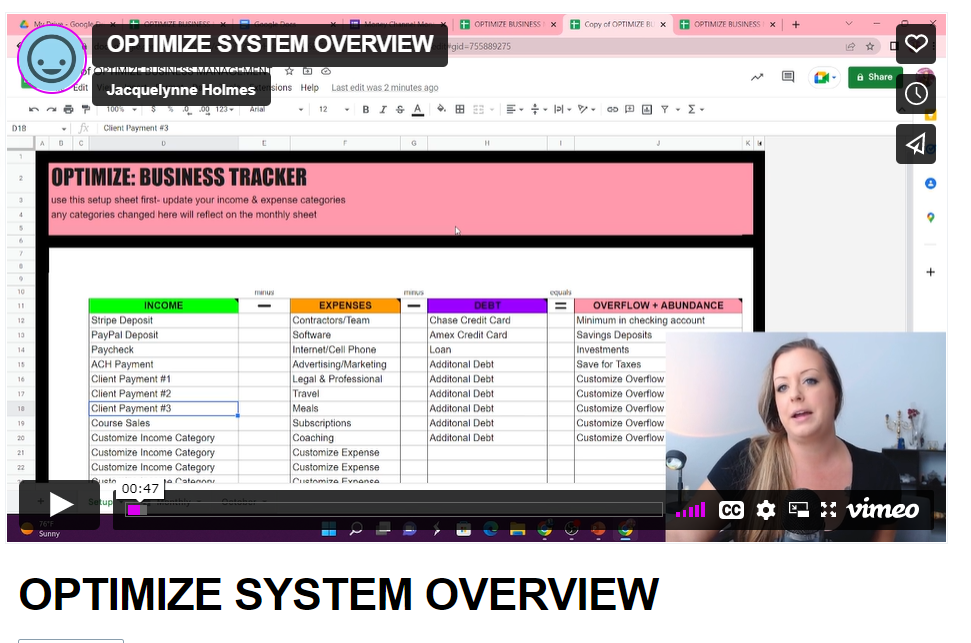Toggle closed captions with CC button

point(732,510)
